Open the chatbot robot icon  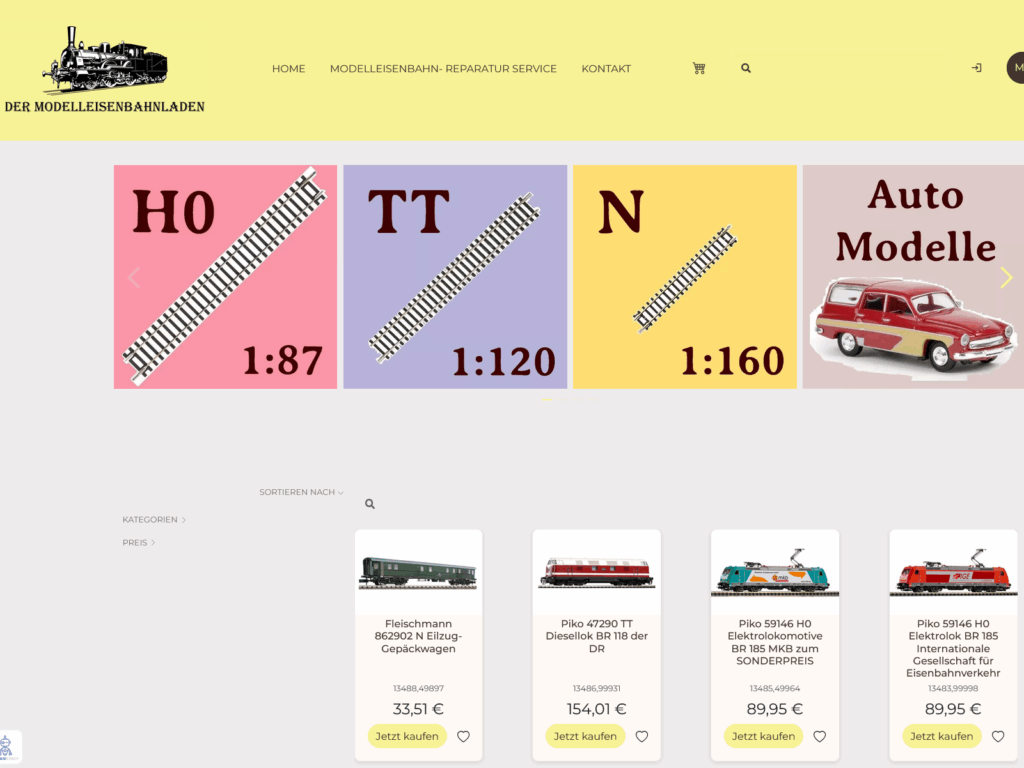pos(7,746)
